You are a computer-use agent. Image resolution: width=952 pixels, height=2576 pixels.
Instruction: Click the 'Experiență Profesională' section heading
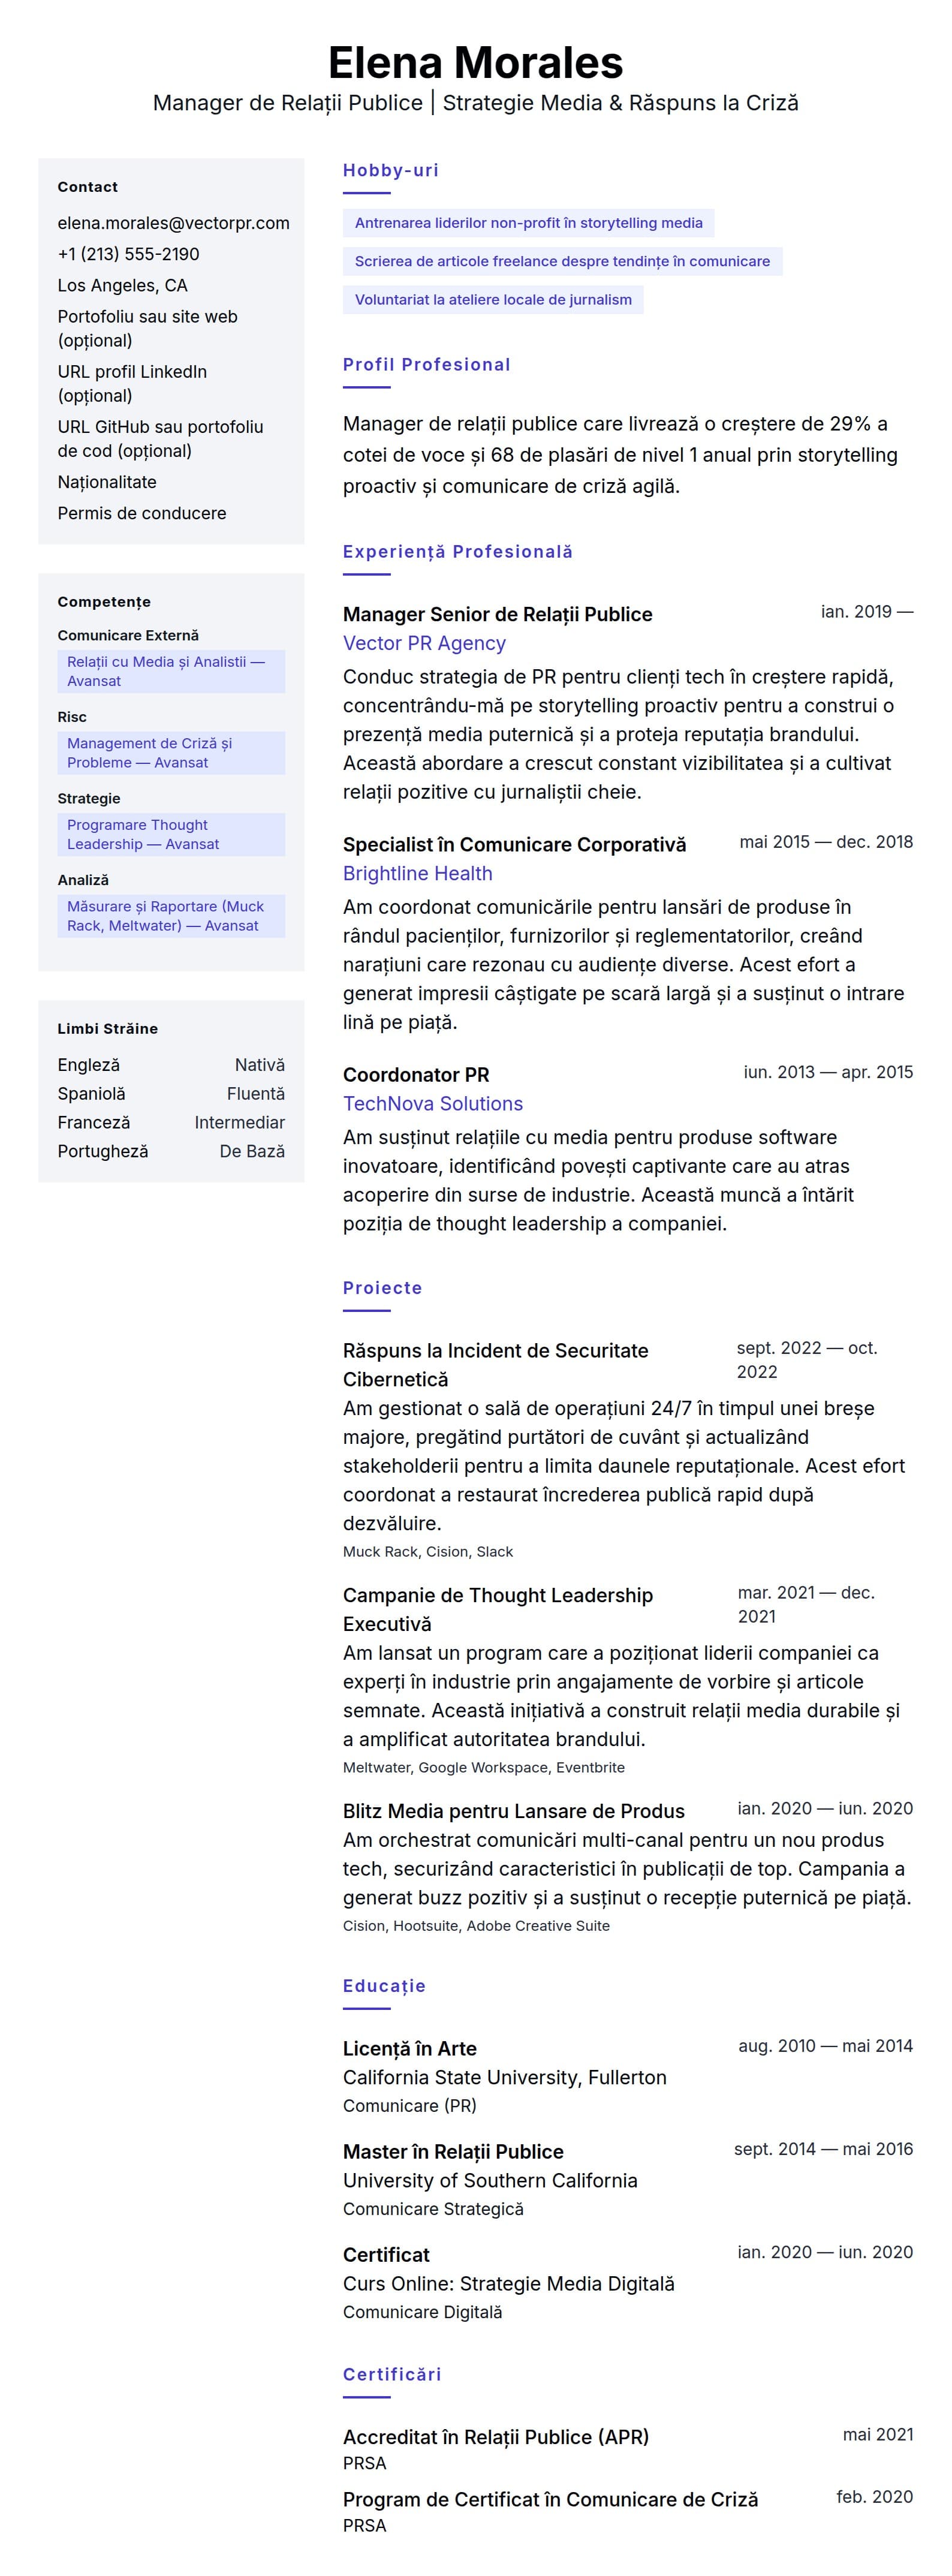click(457, 552)
